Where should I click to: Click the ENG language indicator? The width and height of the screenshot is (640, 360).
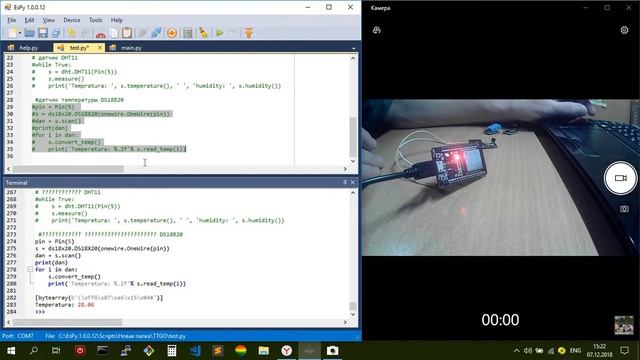tap(575, 351)
